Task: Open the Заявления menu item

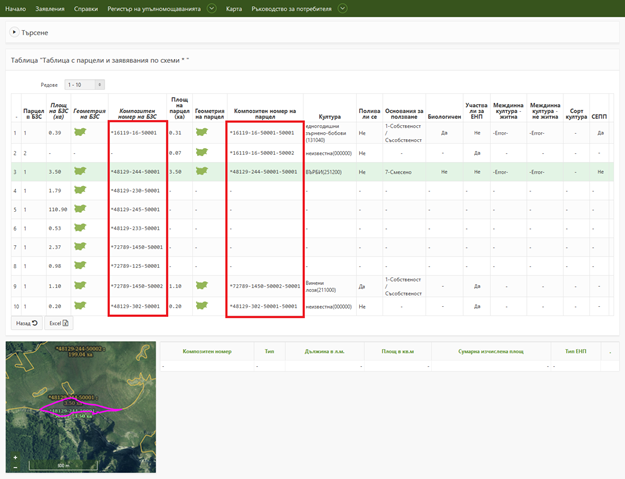Action: 50,8
